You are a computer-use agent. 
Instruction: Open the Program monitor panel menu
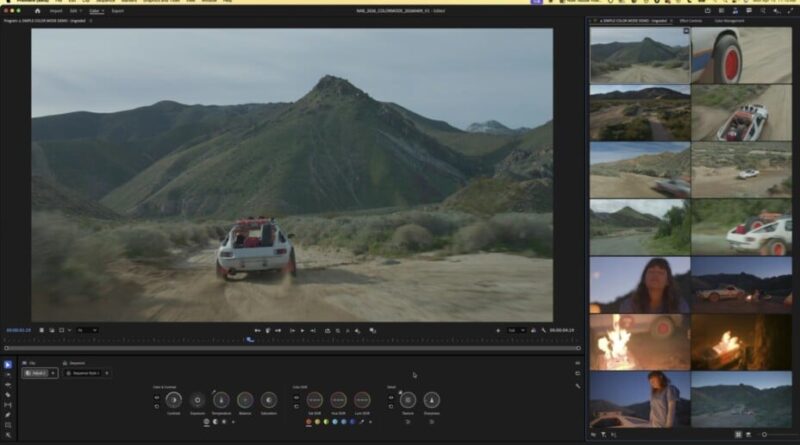[91, 21]
